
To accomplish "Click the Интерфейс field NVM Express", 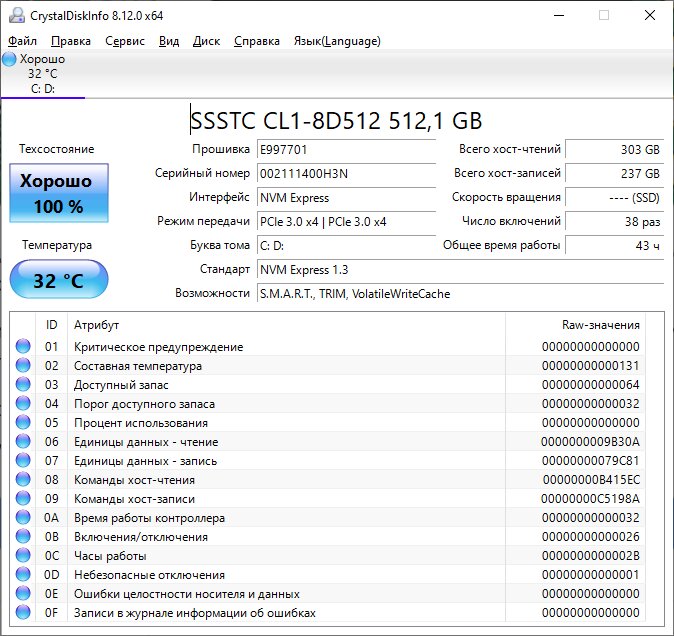I will click(346, 198).
